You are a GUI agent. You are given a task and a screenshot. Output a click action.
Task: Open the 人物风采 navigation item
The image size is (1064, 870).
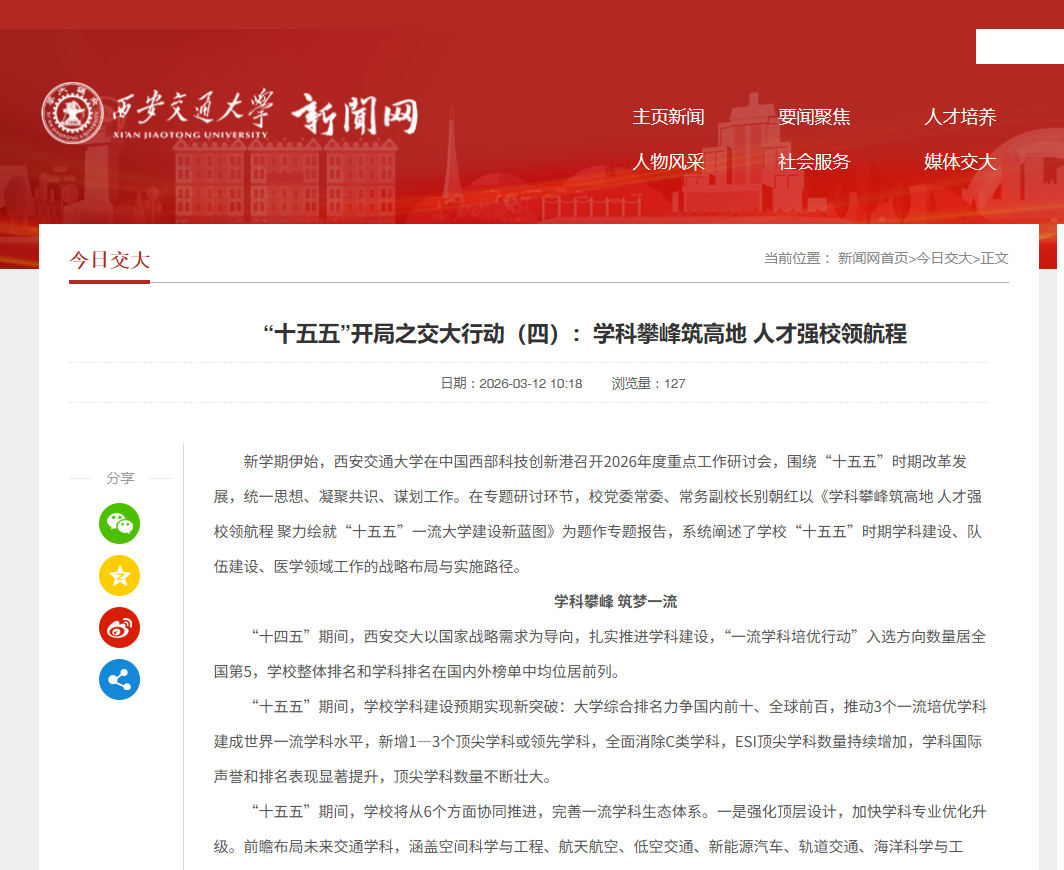click(x=668, y=162)
